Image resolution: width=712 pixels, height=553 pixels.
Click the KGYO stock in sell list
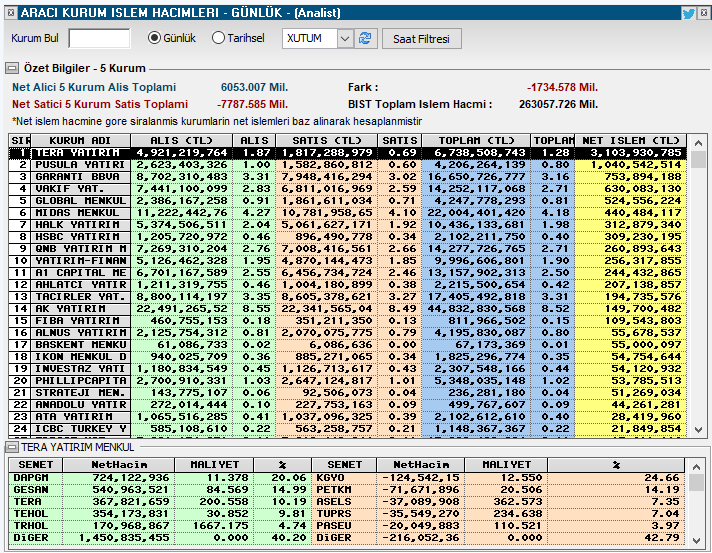[330, 478]
